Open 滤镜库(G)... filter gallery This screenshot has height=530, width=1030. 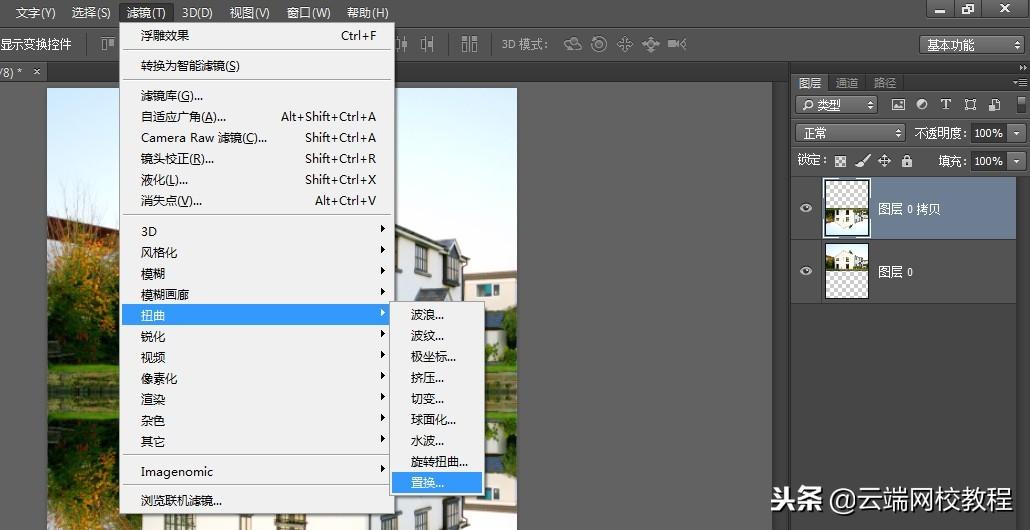tap(257, 96)
